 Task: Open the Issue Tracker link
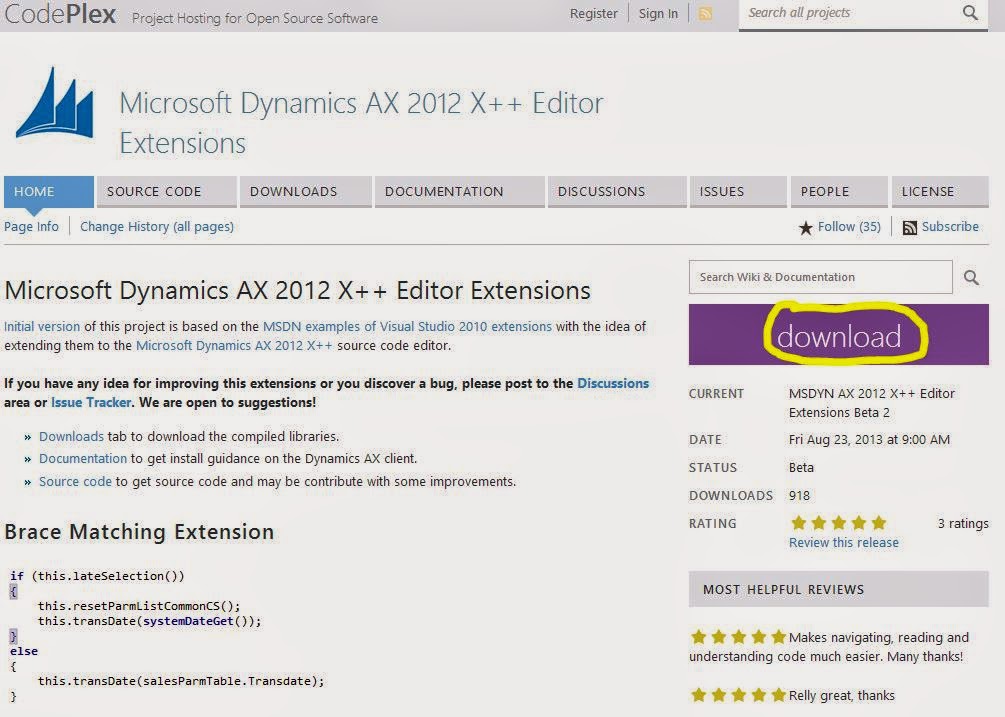[x=90, y=401]
